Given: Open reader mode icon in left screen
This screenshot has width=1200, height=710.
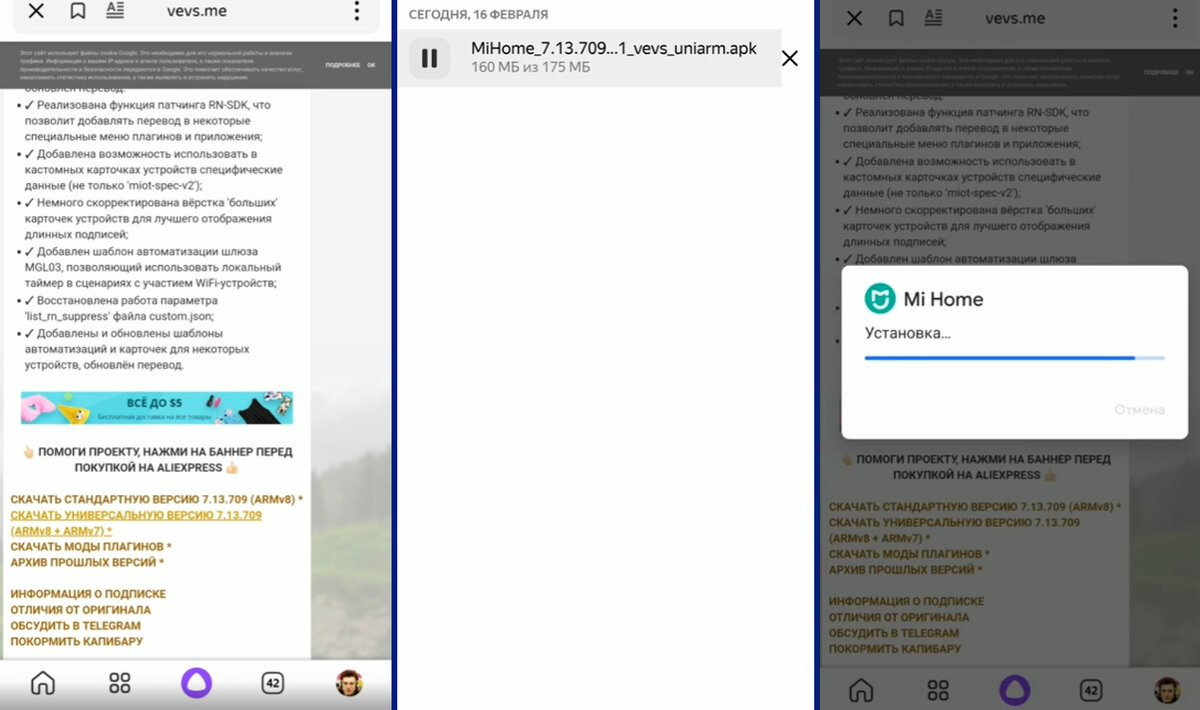Looking at the screenshot, I should tap(115, 12).
